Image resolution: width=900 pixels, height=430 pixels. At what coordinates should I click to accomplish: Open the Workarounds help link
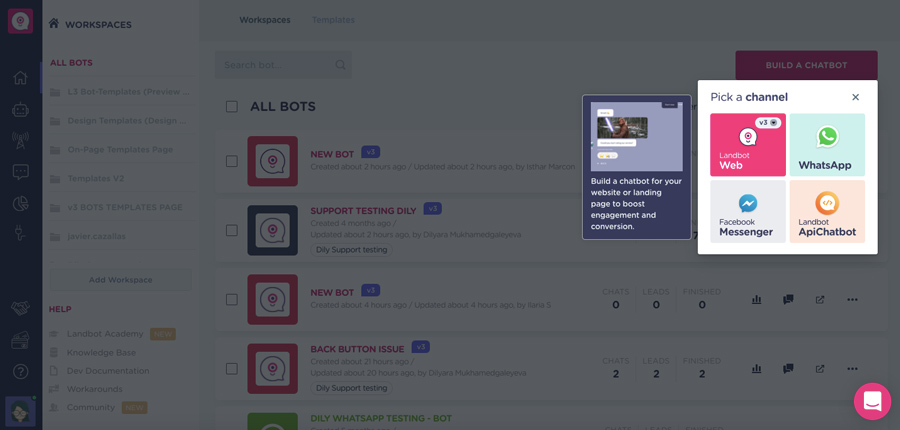(x=95, y=389)
